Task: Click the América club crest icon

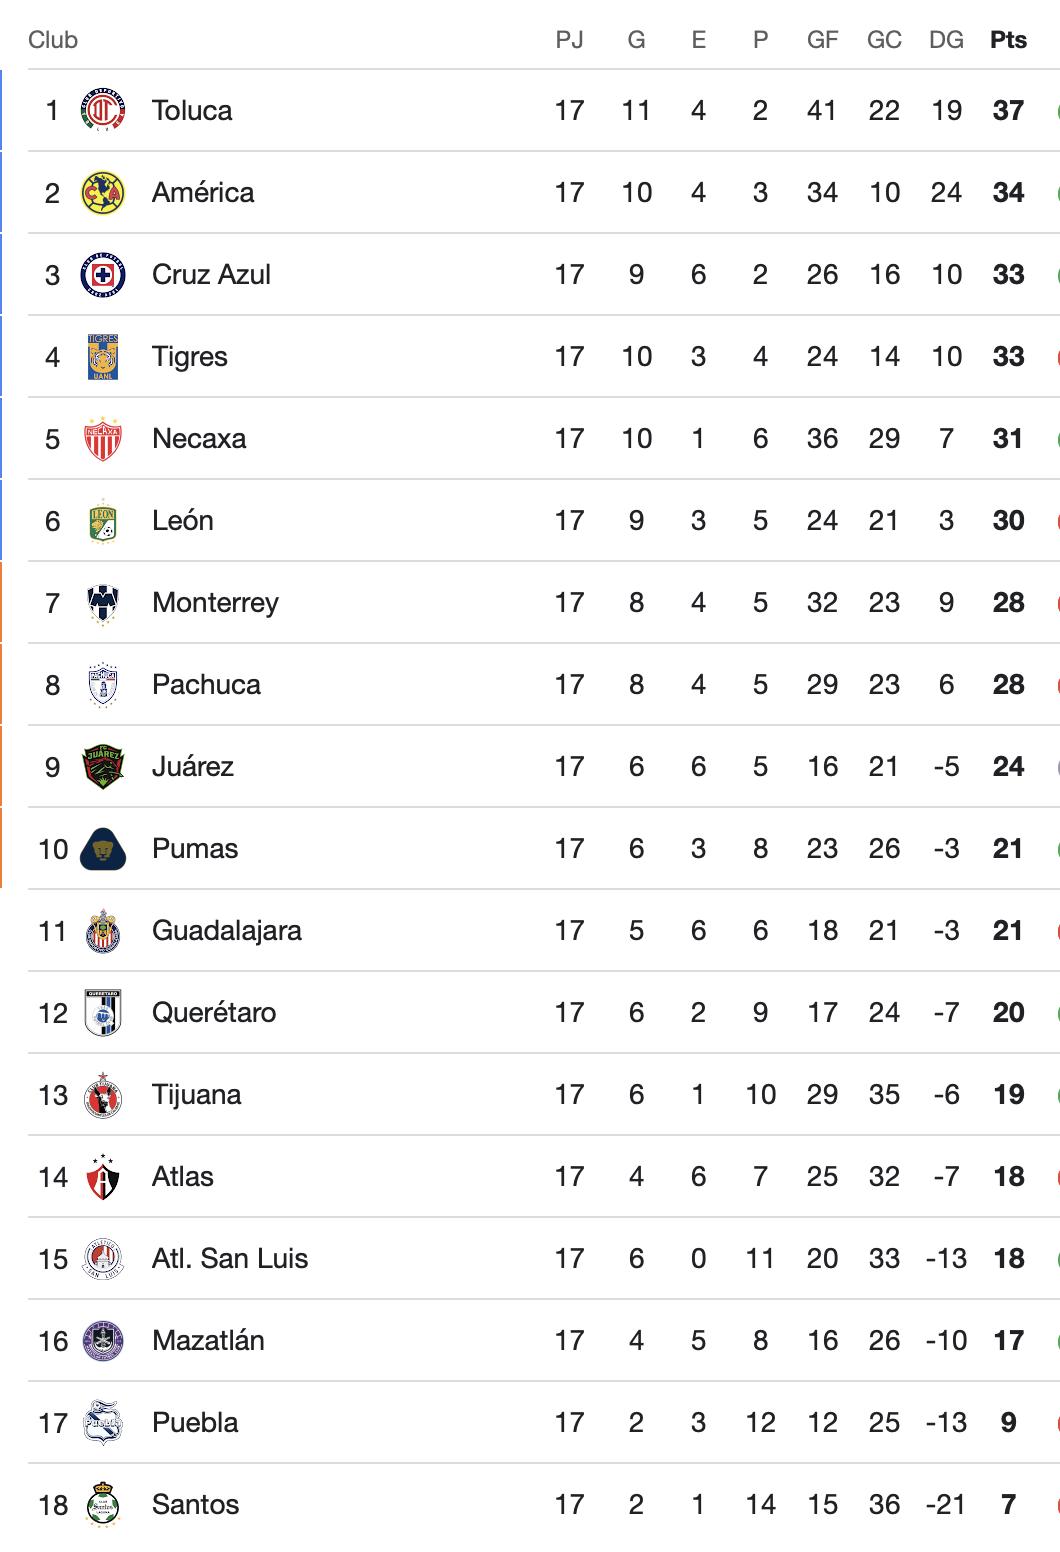Action: tap(103, 193)
